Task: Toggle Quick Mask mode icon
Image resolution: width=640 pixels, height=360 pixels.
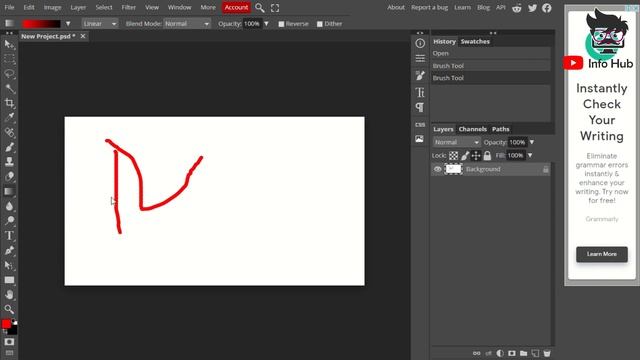Action: point(9,342)
